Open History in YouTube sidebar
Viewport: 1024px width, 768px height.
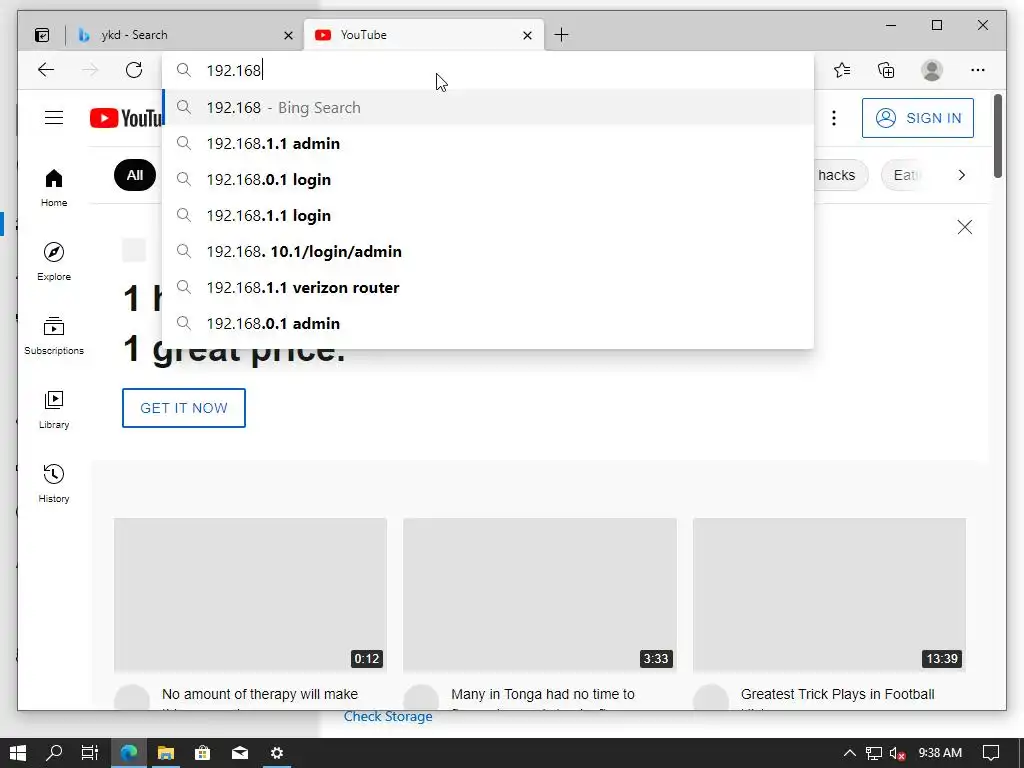click(54, 483)
